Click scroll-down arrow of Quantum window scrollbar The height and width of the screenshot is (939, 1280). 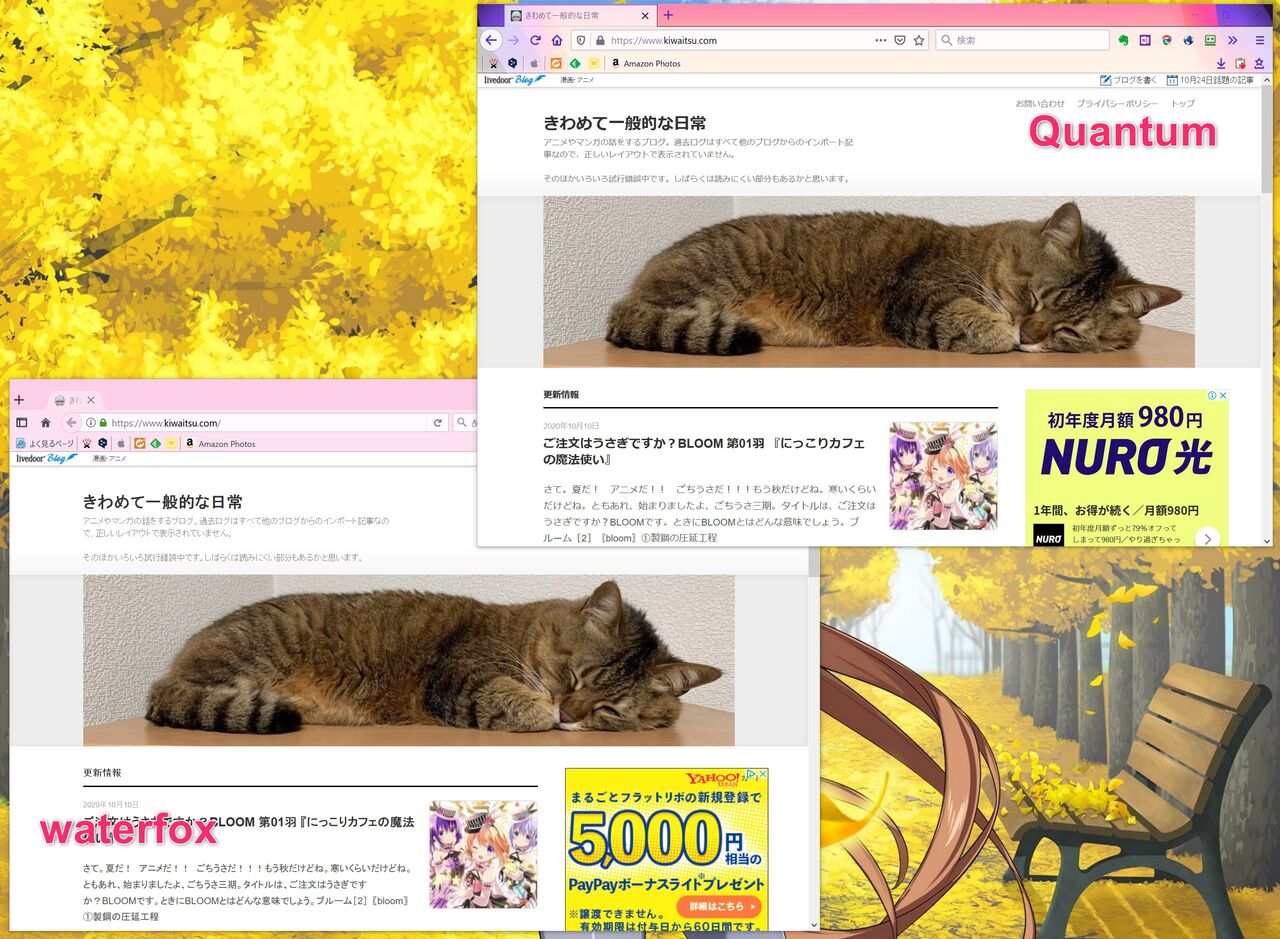[x=1266, y=541]
